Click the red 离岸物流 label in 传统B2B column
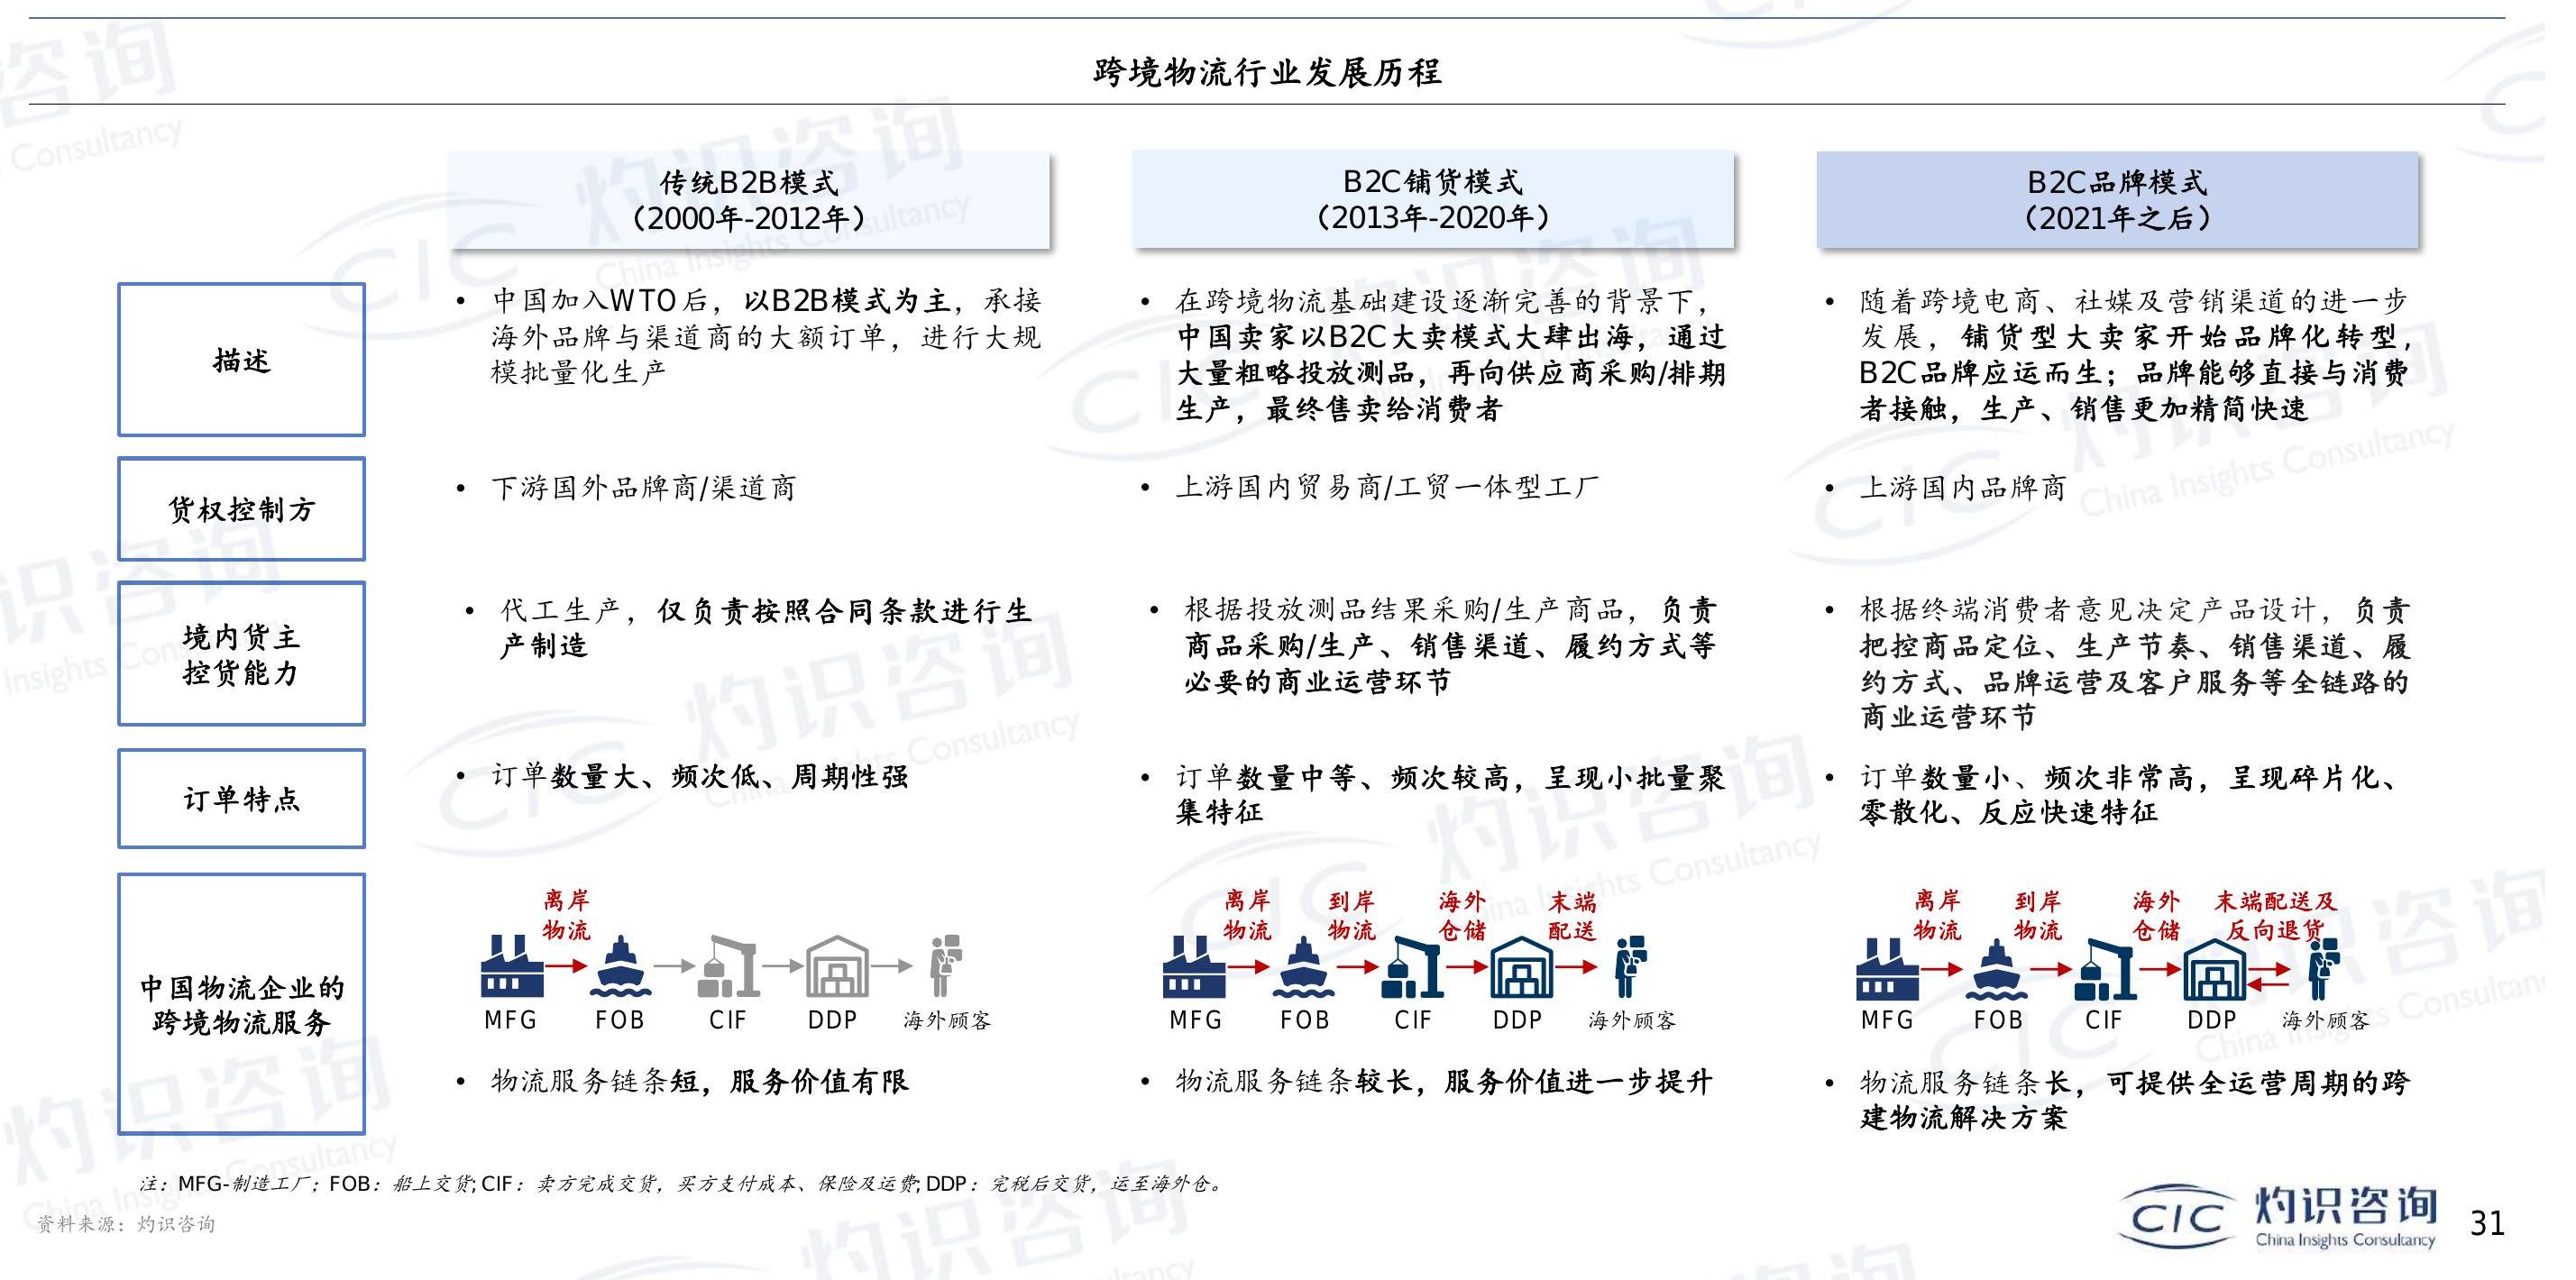Viewport: 2576px width, 1280px height. (x=566, y=915)
